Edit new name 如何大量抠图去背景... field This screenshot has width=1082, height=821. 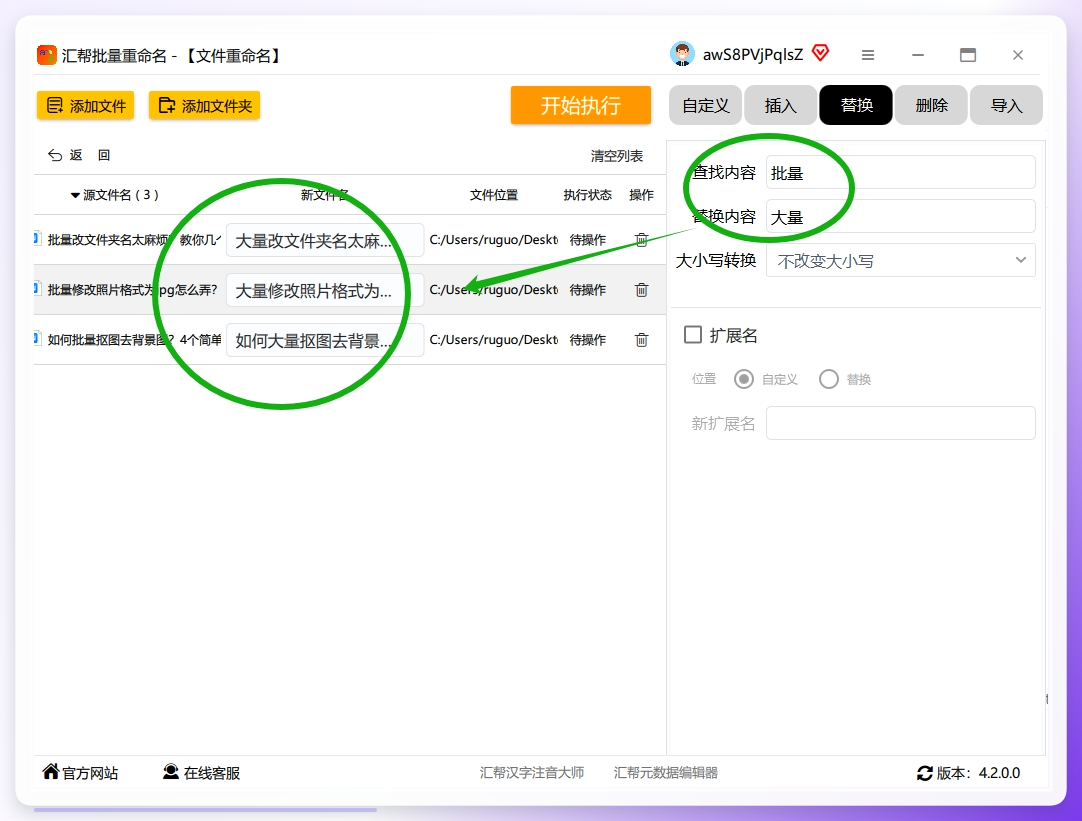pos(325,340)
